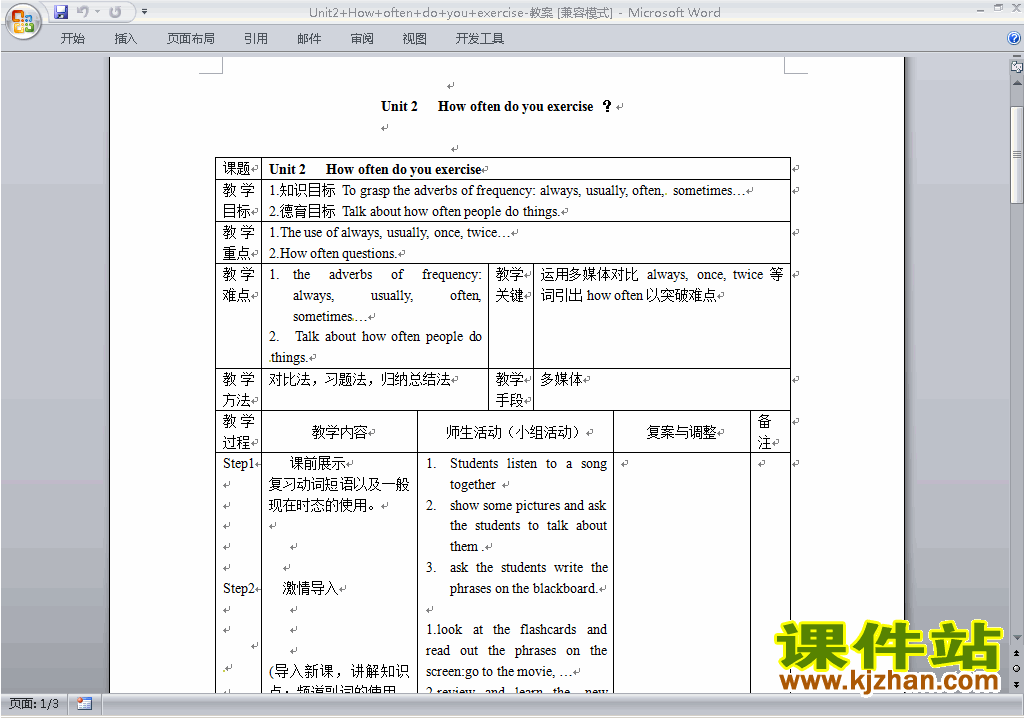Click 'phrases on the blackboard.' line
Screen dimensions: 1024x718
pyautogui.click(x=523, y=588)
